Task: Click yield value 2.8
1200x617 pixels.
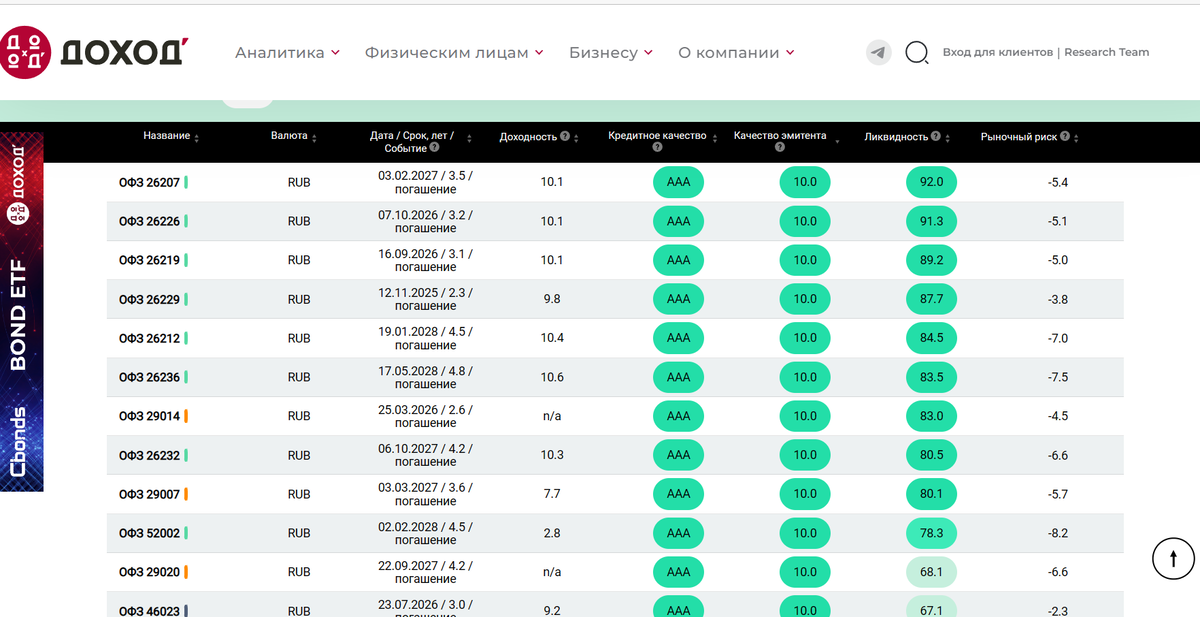Action: (552, 533)
